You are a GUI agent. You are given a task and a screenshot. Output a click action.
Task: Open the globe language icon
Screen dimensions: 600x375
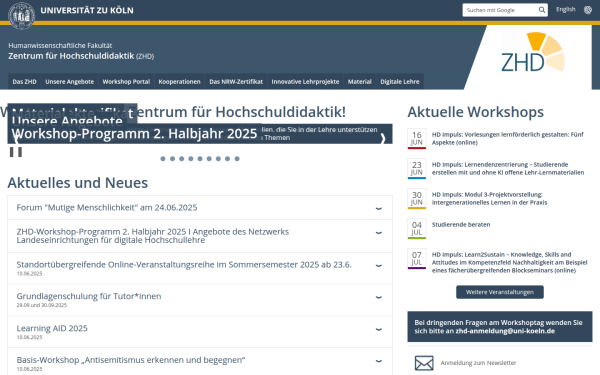pyautogui.click(x=588, y=10)
